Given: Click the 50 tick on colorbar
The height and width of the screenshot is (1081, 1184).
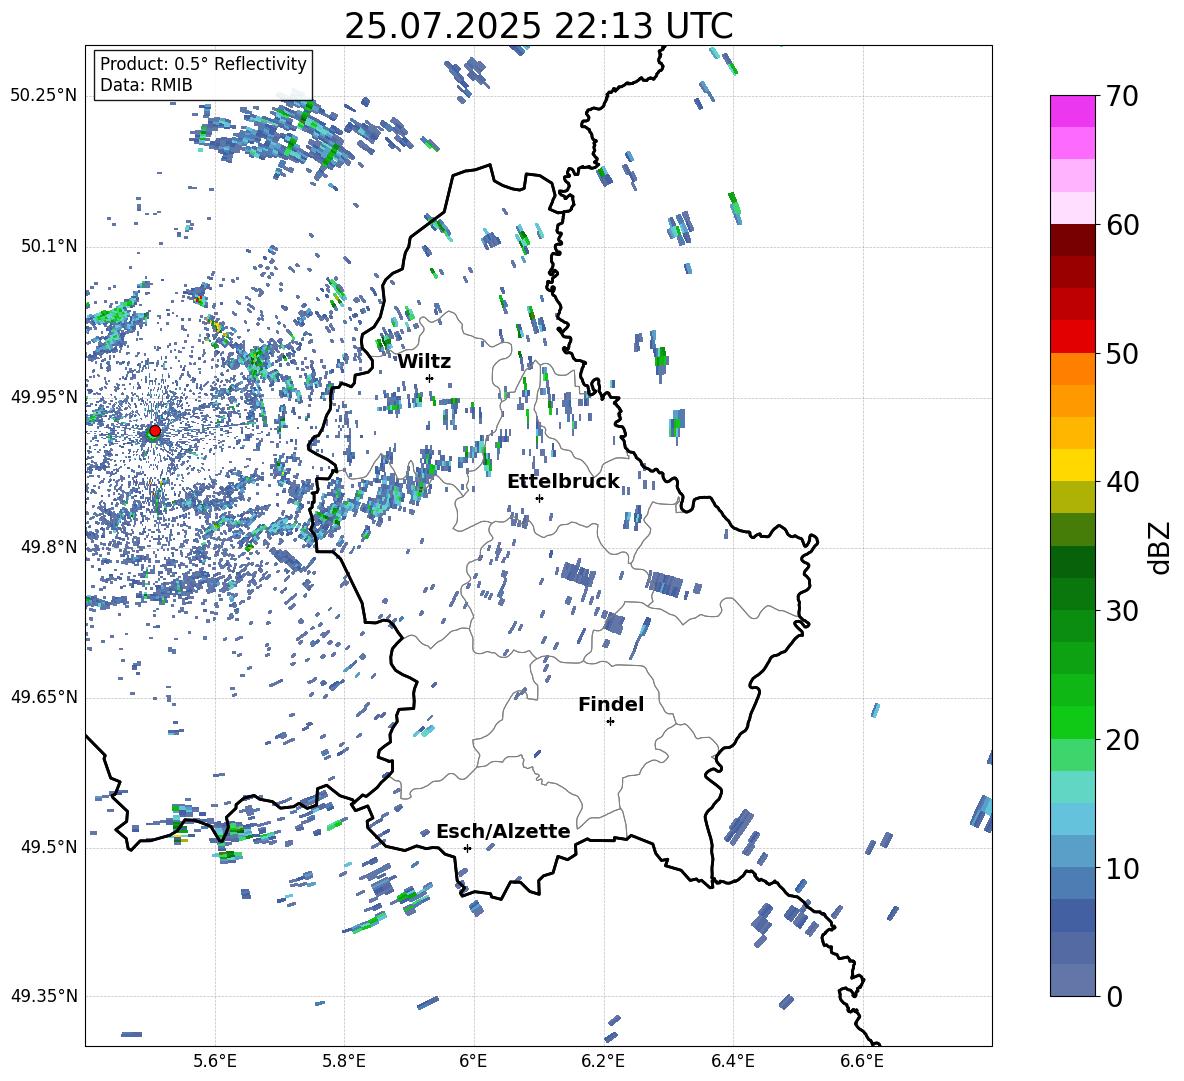Looking at the screenshot, I should [x=1122, y=354].
